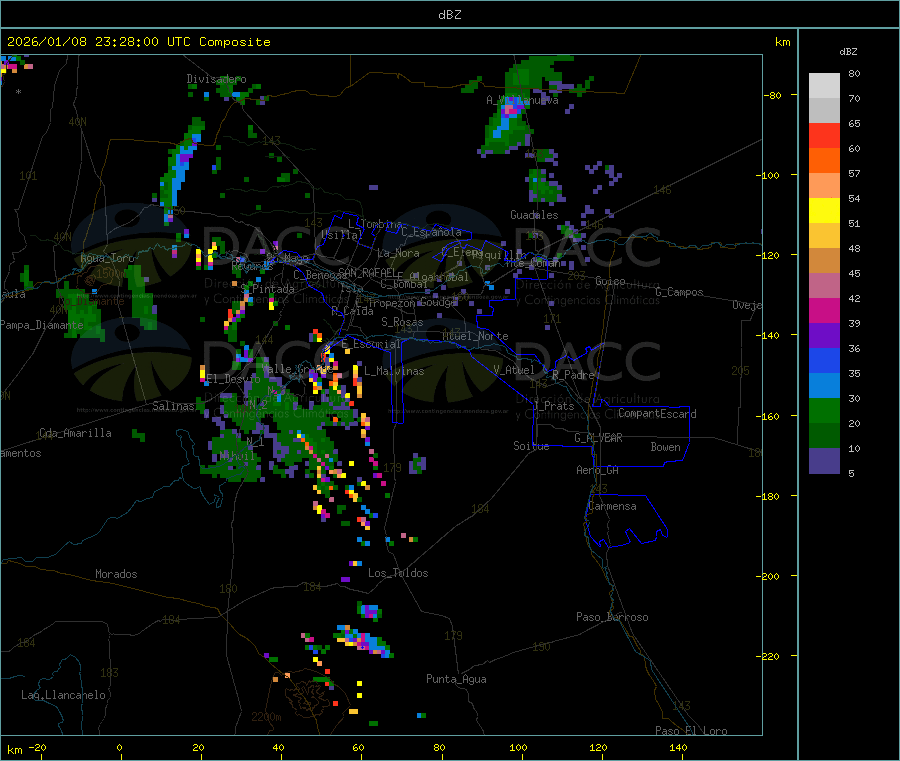The image size is (900, 761).
Task: Click the white 80 dBZ legend swatch
Action: point(824,86)
